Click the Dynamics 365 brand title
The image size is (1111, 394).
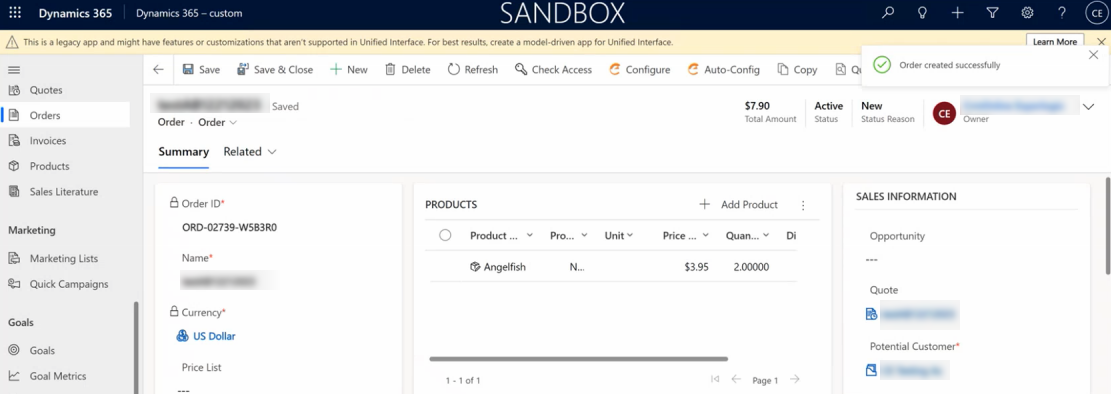click(x=75, y=13)
